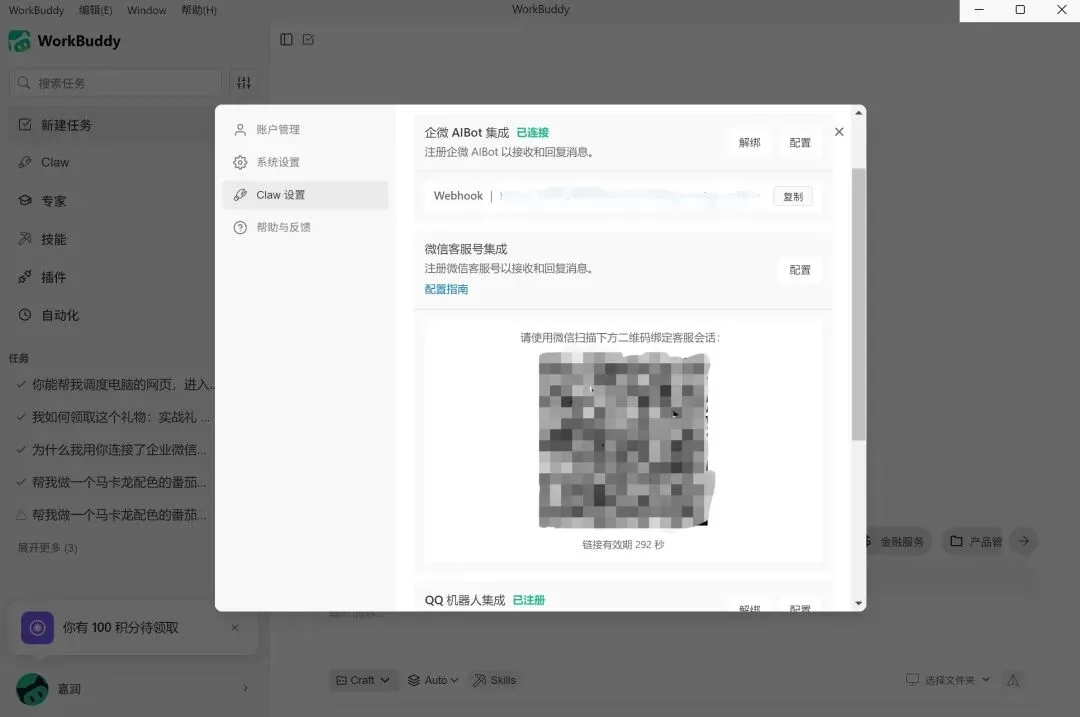This screenshot has height=717, width=1080.
Task: Click the 已注册 status for QQ 机器人集成
Action: [528, 600]
